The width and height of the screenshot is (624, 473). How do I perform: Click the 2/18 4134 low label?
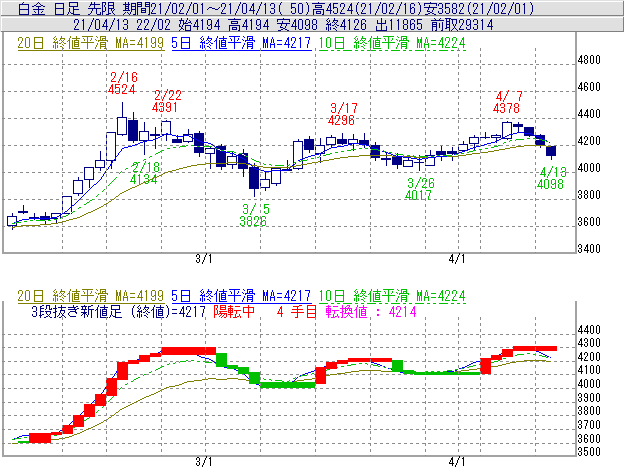click(144, 173)
